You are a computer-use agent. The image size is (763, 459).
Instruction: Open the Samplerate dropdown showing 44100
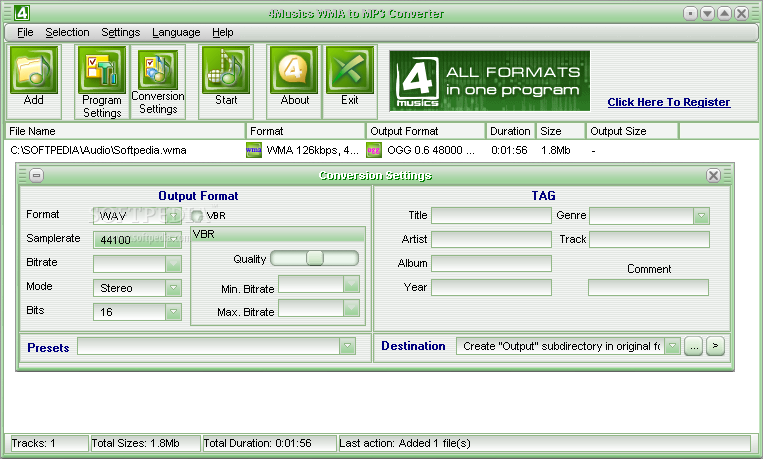(x=173, y=239)
